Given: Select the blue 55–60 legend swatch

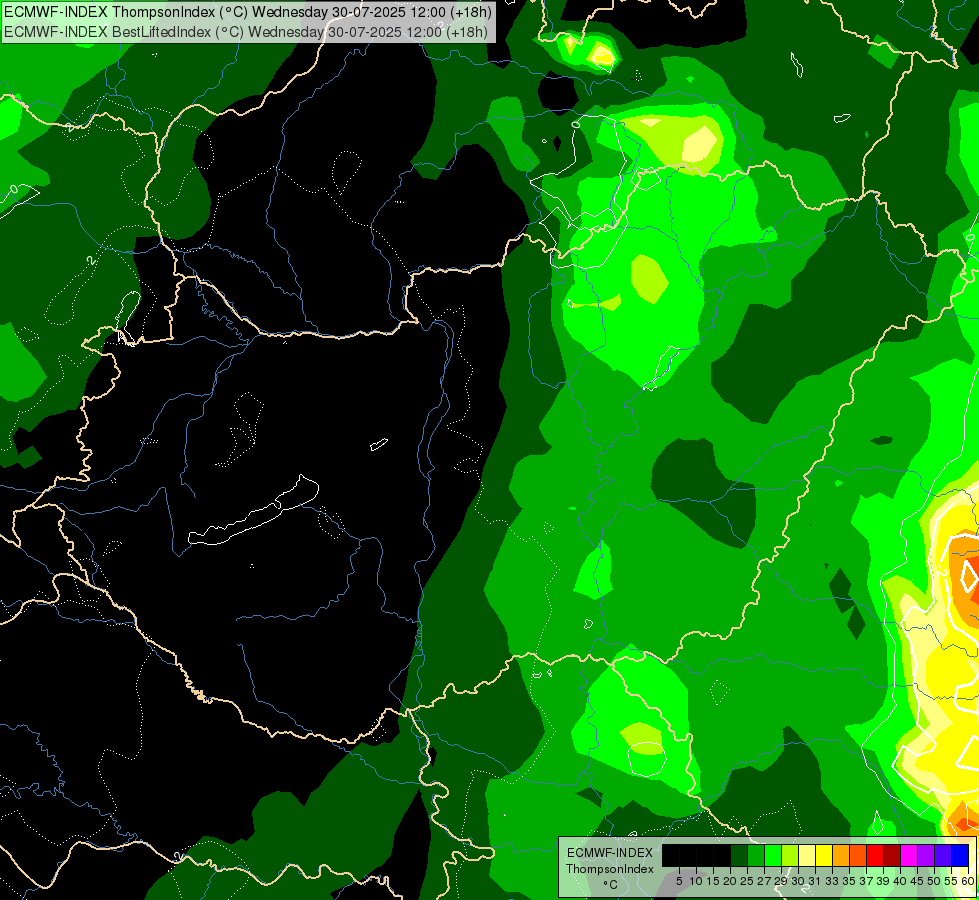Looking at the screenshot, I should pyautogui.click(x=960, y=855).
